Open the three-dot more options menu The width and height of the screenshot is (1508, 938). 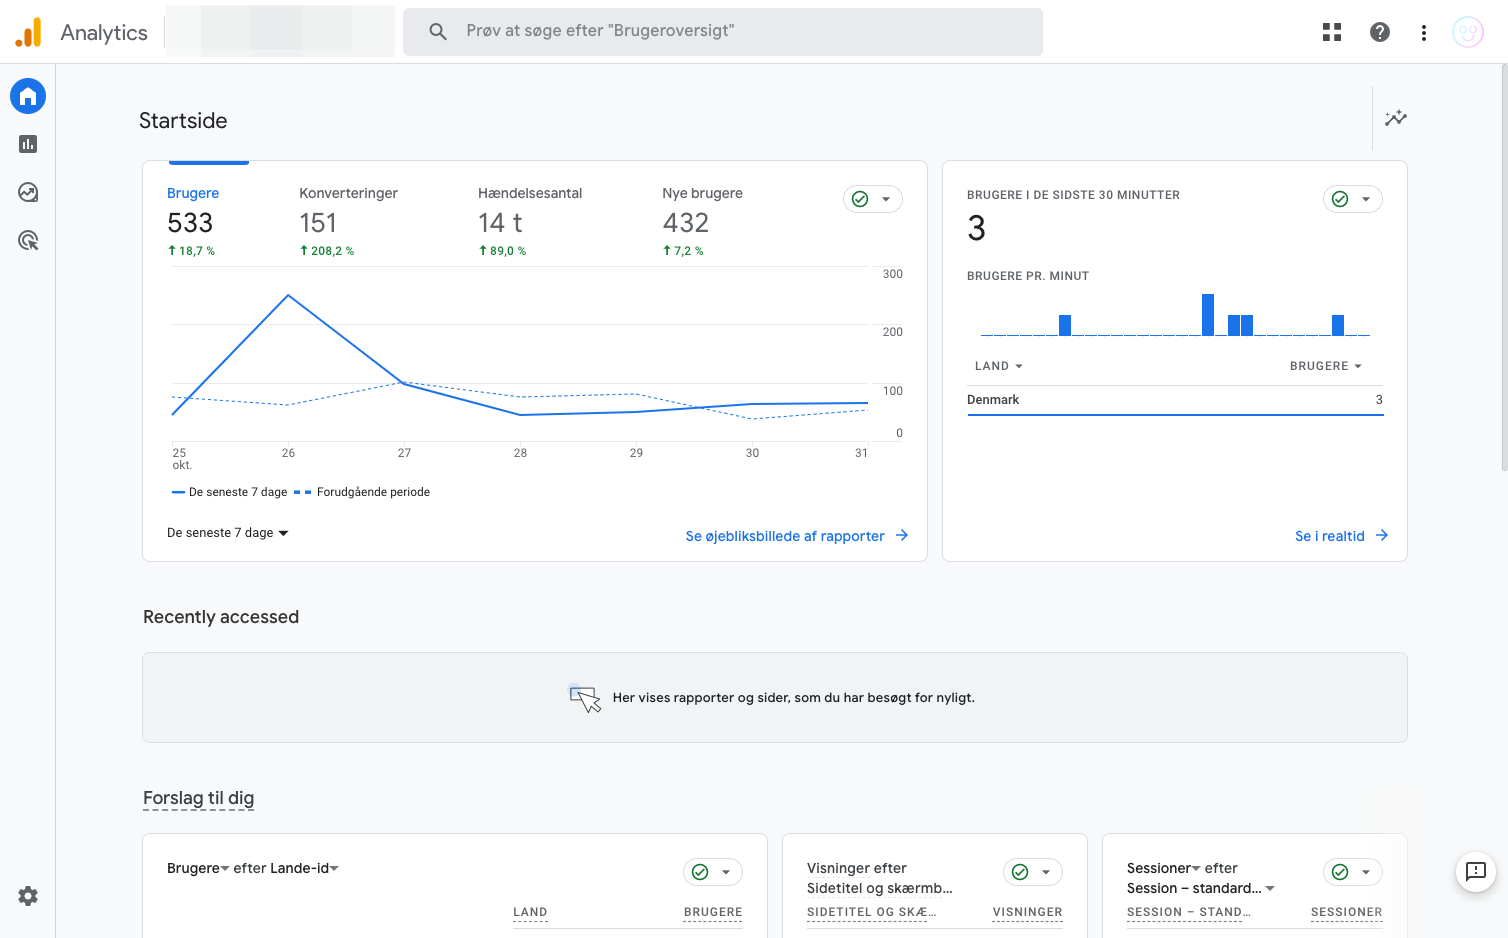1424,33
